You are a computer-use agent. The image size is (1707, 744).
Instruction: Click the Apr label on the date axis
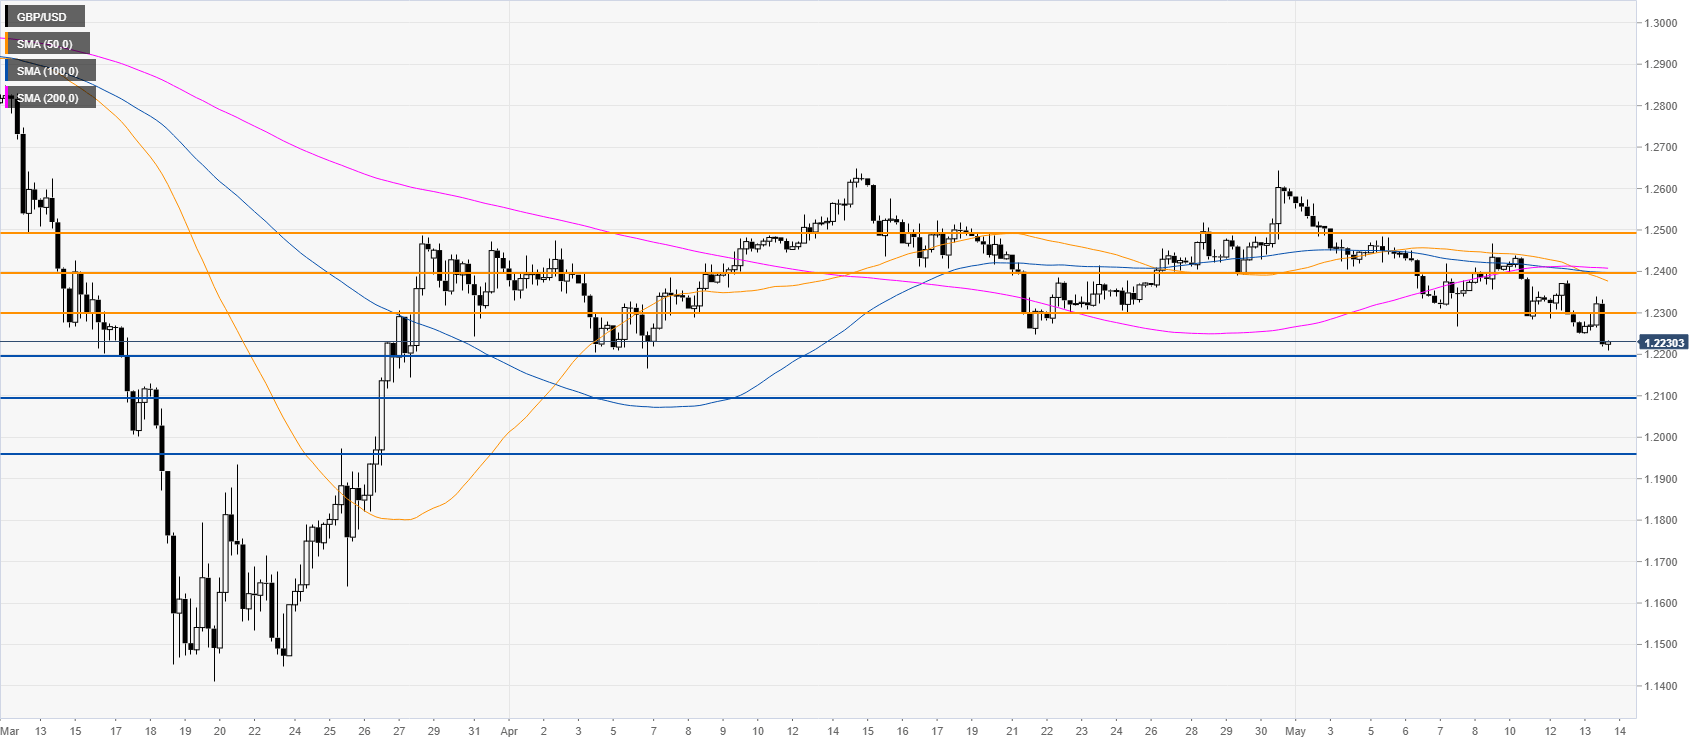click(508, 731)
